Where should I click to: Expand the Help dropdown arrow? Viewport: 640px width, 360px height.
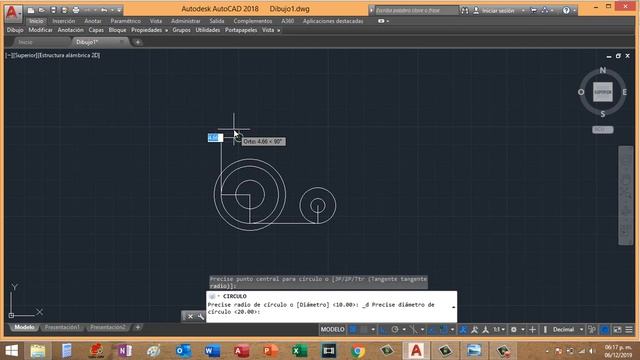pos(574,11)
